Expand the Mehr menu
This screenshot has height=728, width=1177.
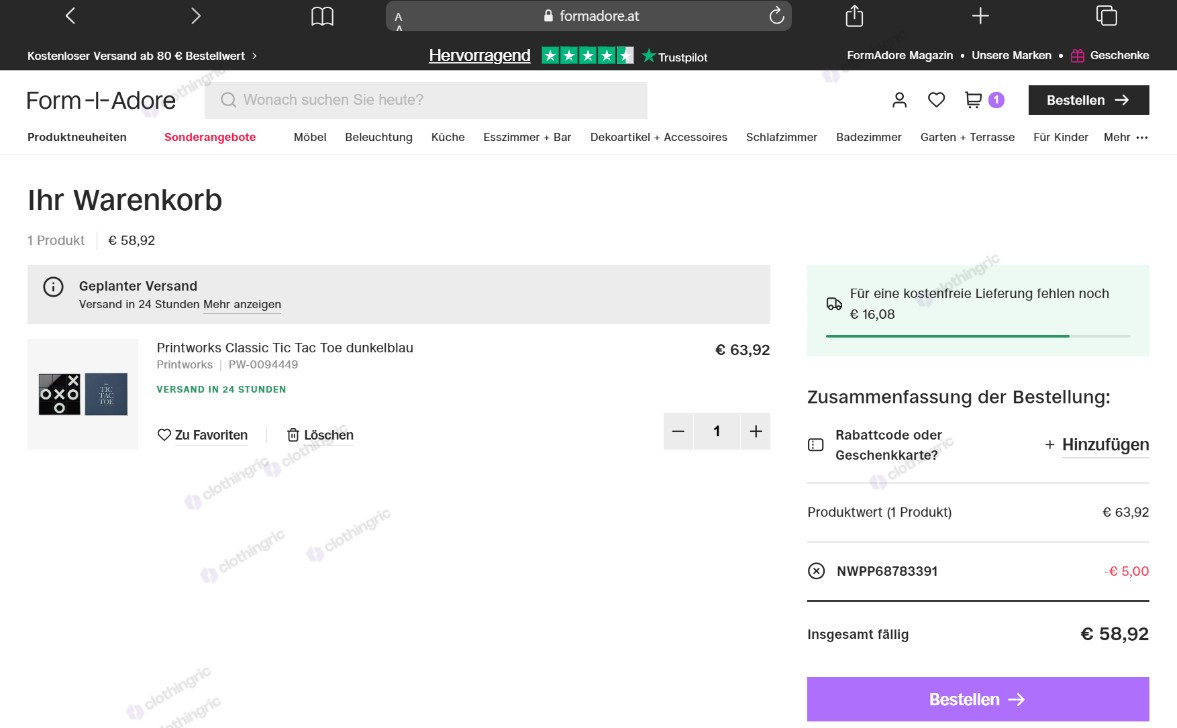[1125, 137]
